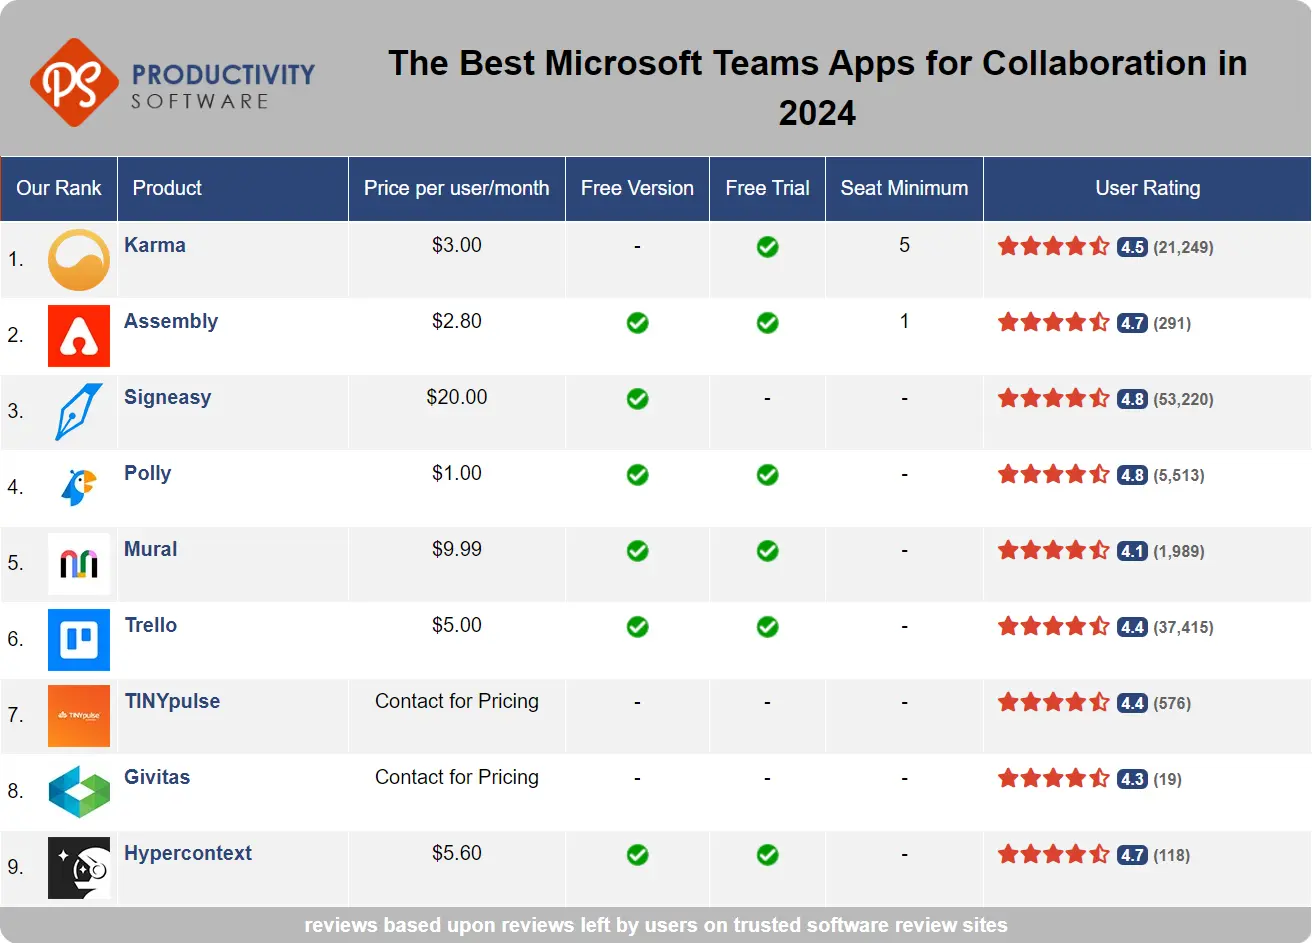1312x943 pixels.
Task: Click the $1.00 price for Polly
Action: click(x=457, y=473)
